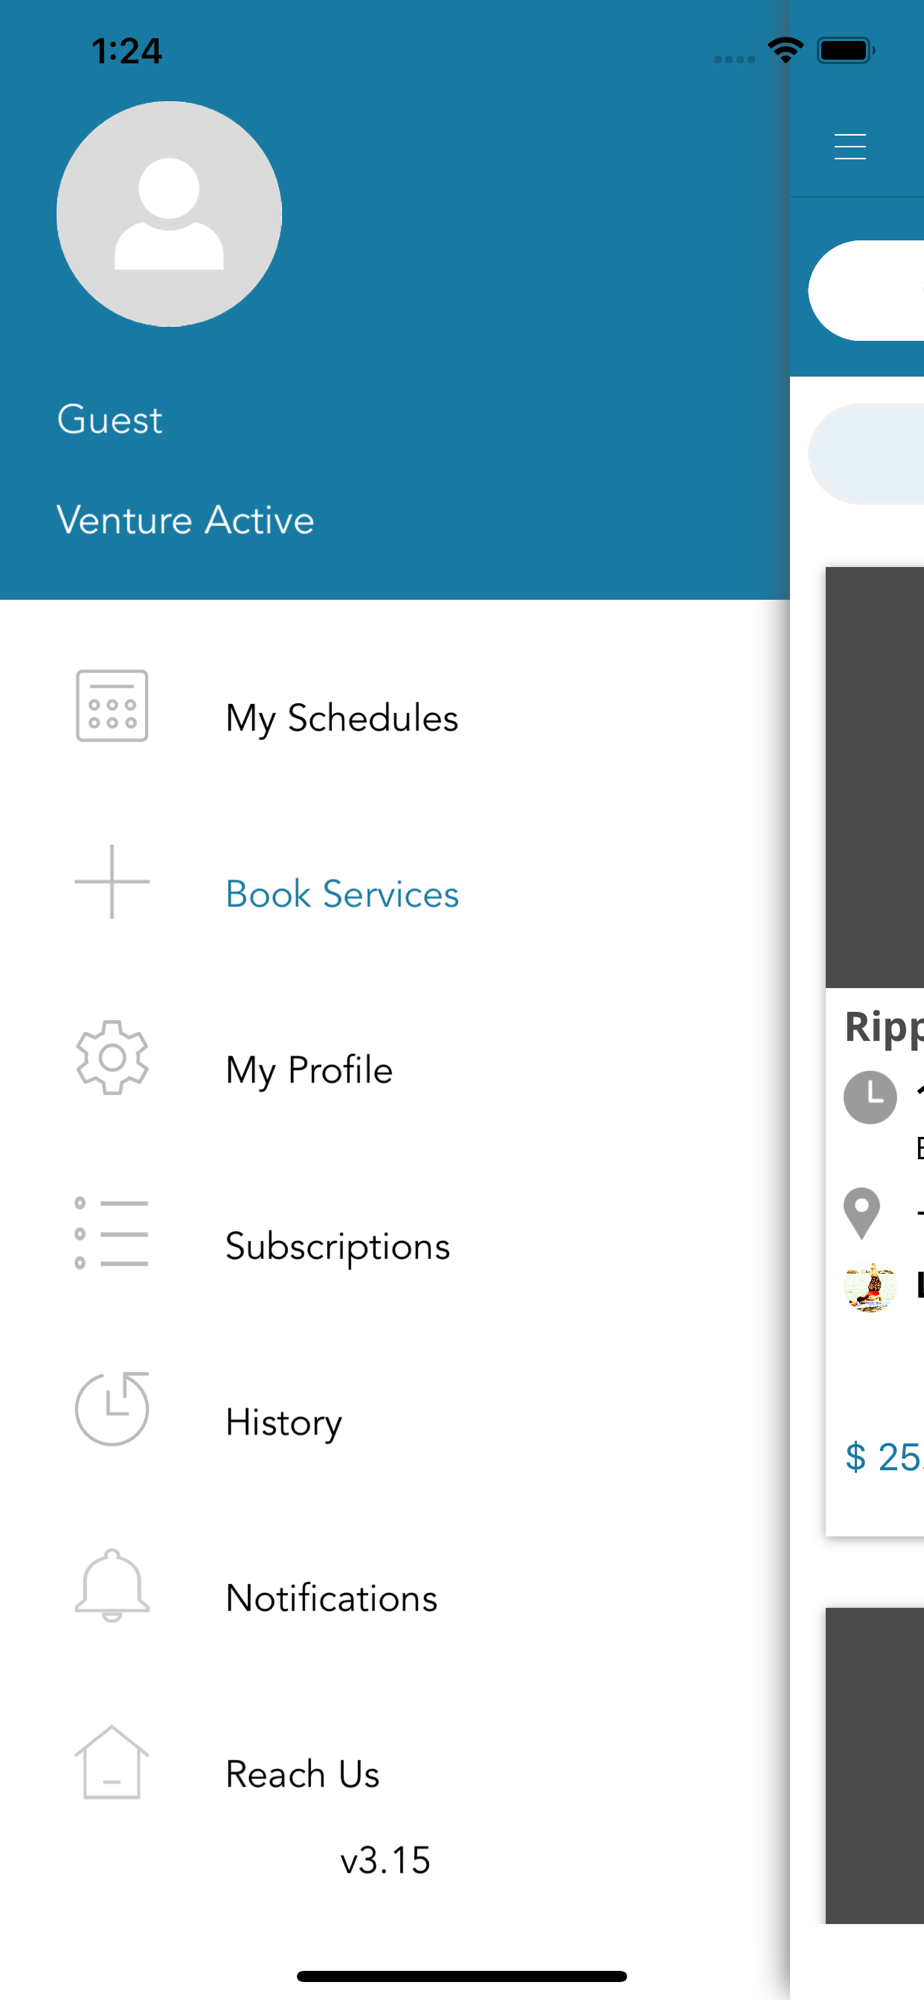Tap the instructor thumbnail photo on card

click(870, 1287)
